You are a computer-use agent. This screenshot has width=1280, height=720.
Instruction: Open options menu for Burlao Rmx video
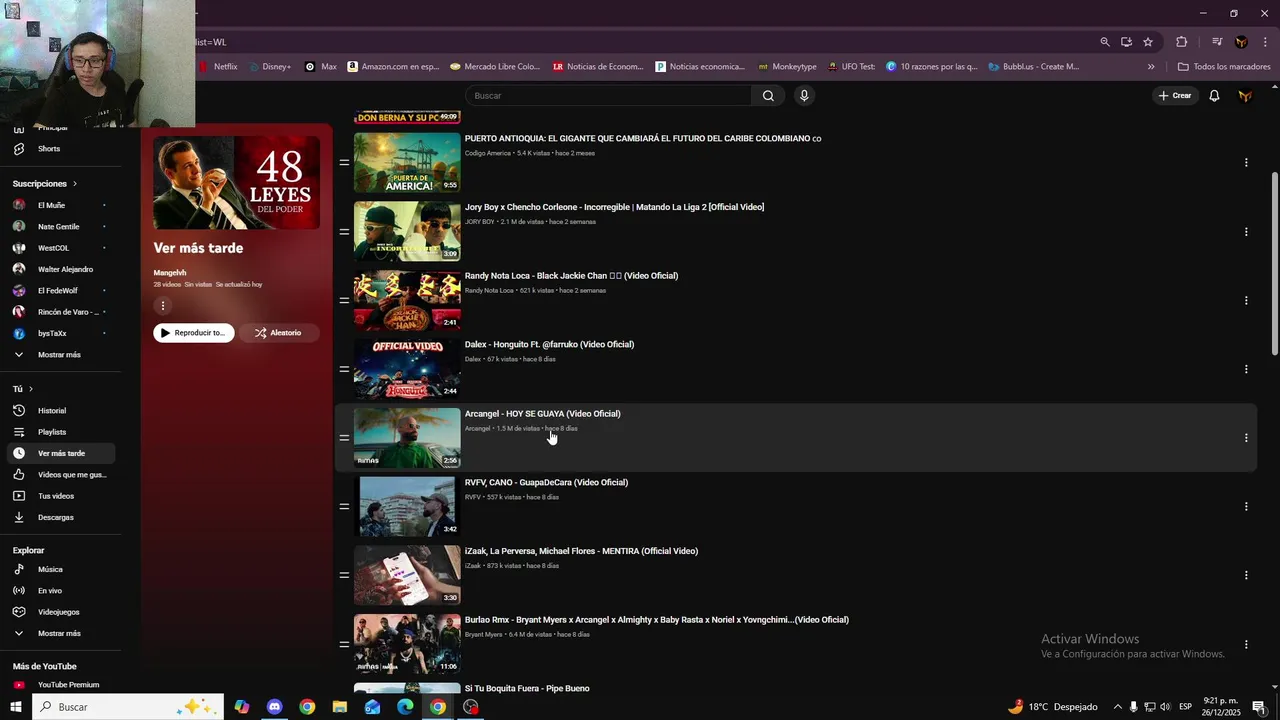click(x=1246, y=644)
